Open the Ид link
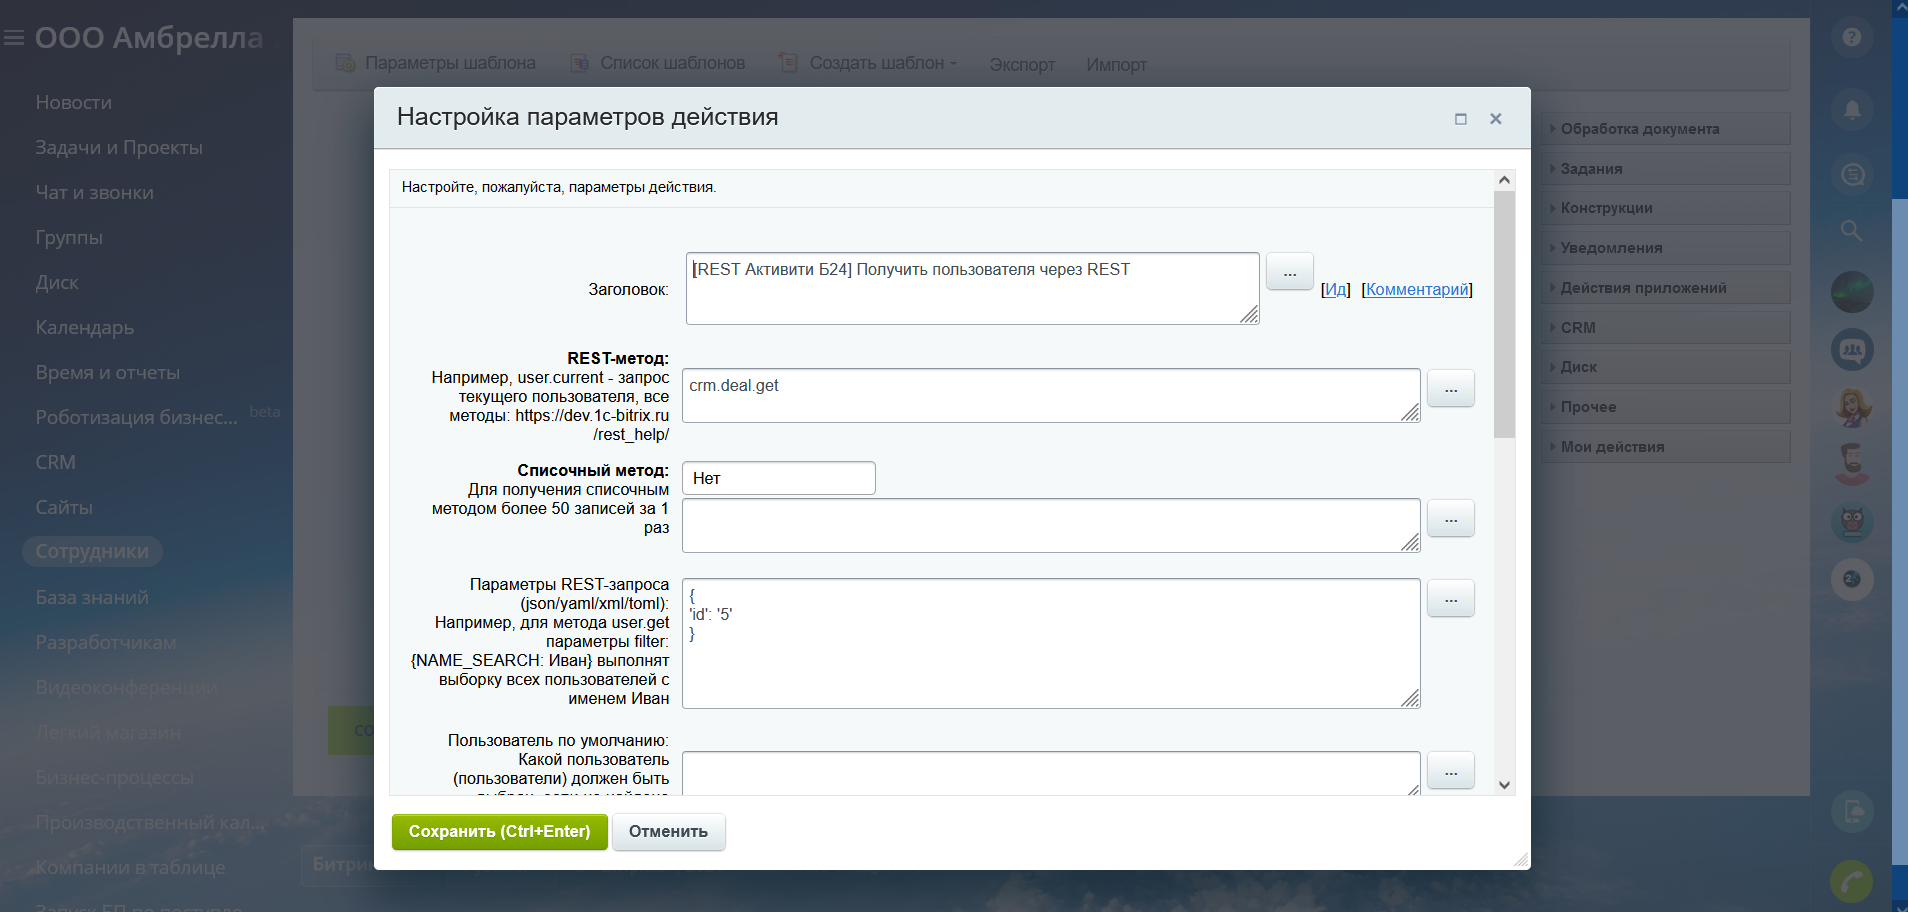This screenshot has width=1908, height=912. click(1336, 289)
